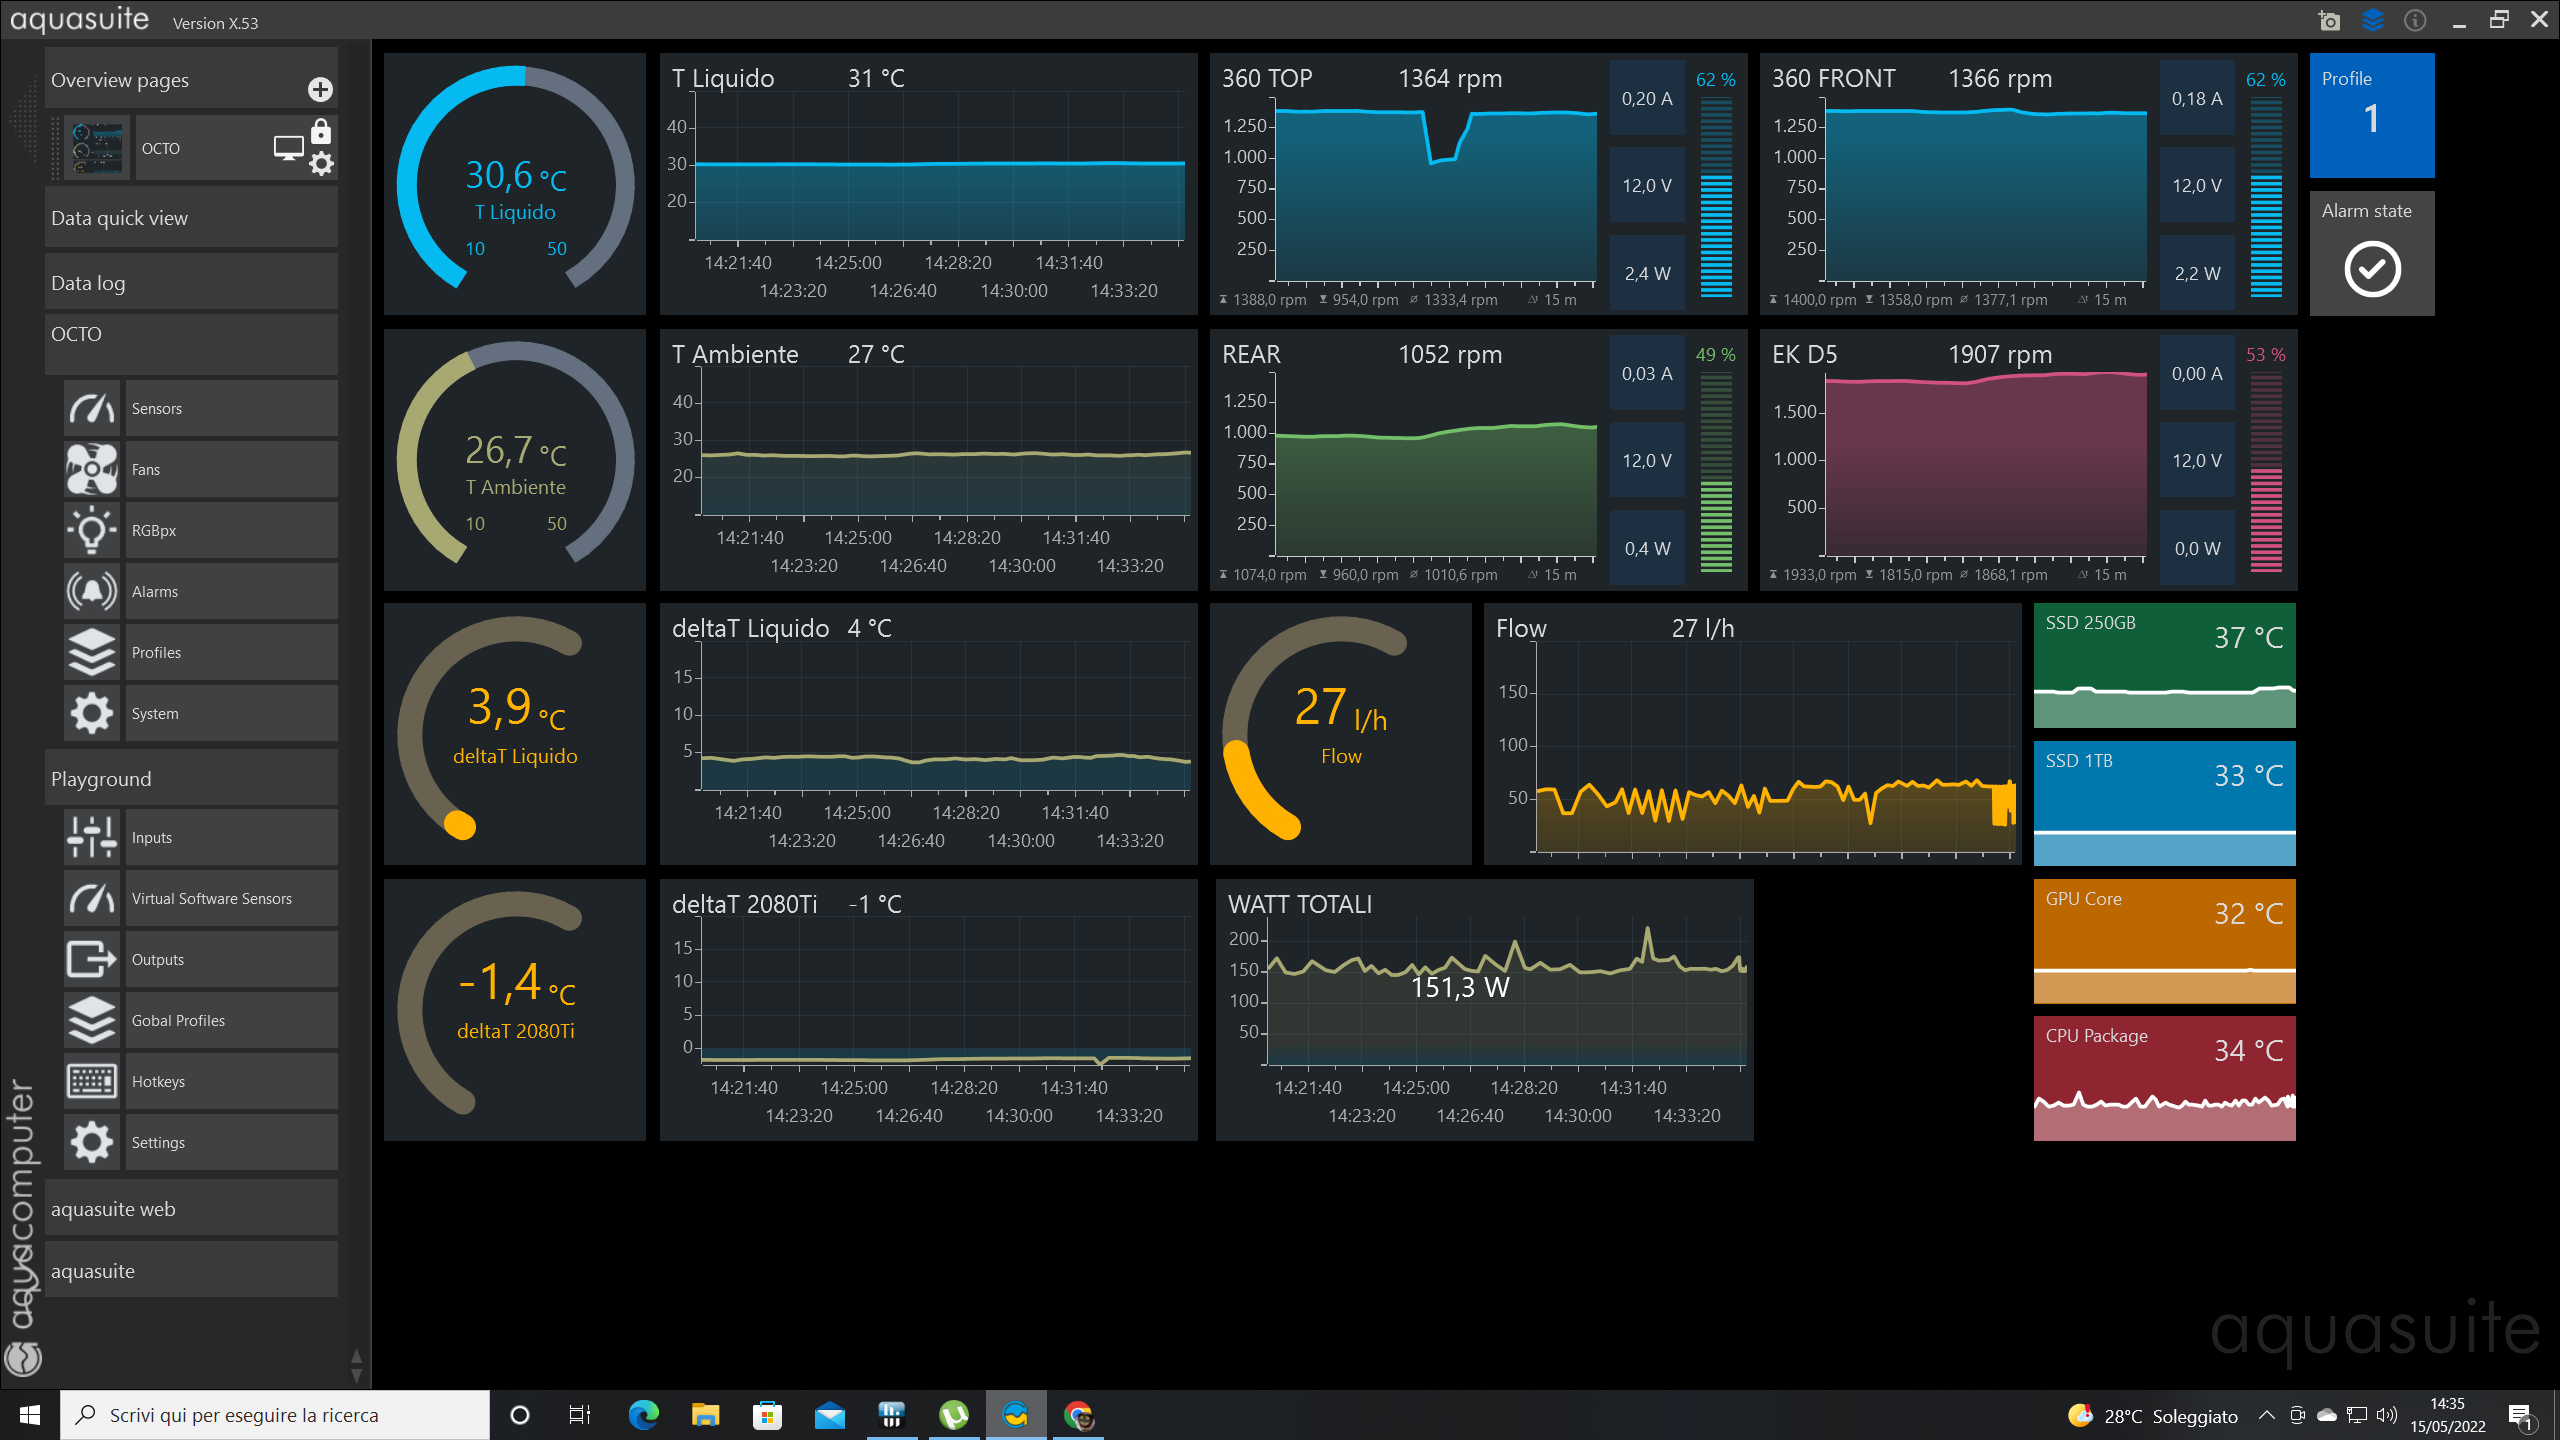This screenshot has width=2560, height=1440.
Task: Click the Profile 1 tile
Action: [x=2372, y=115]
